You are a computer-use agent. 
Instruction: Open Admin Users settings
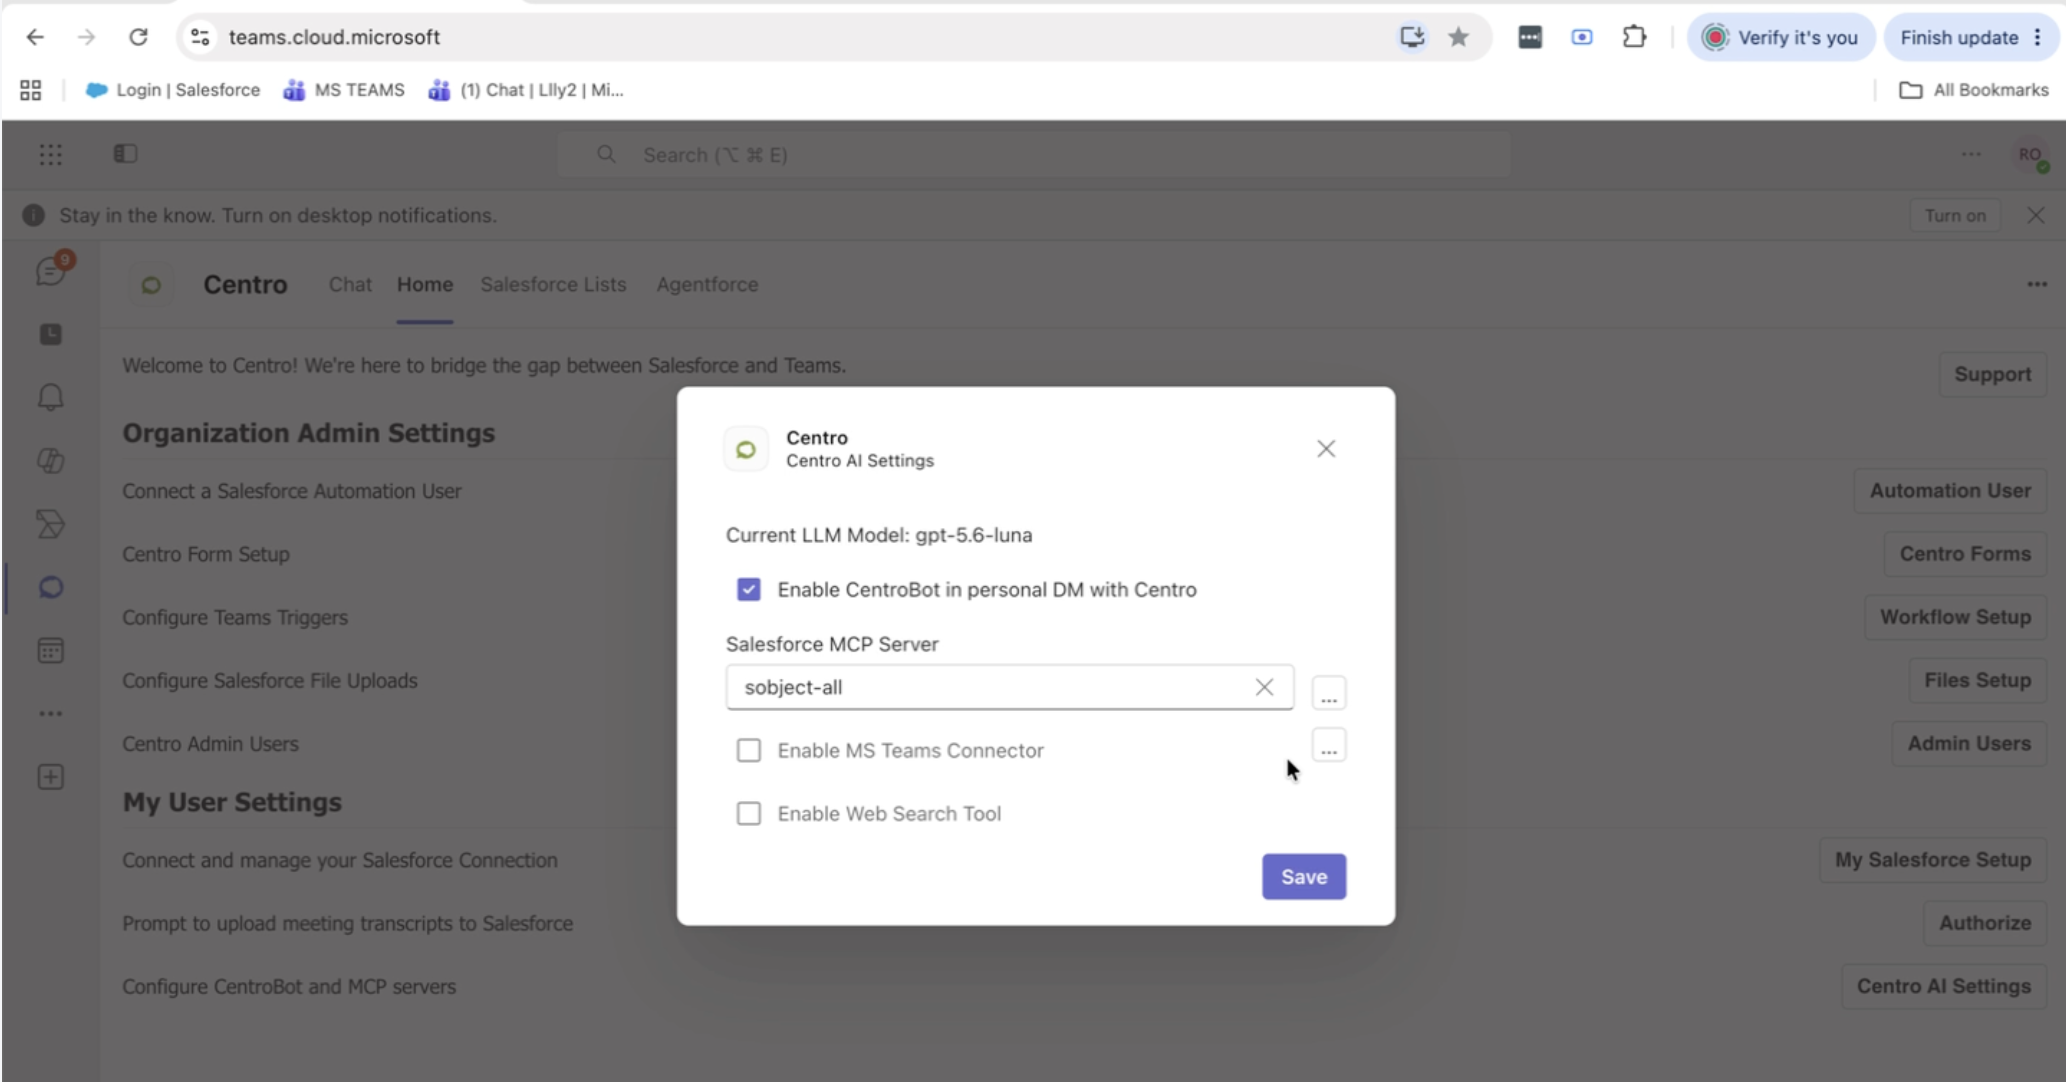(1969, 744)
